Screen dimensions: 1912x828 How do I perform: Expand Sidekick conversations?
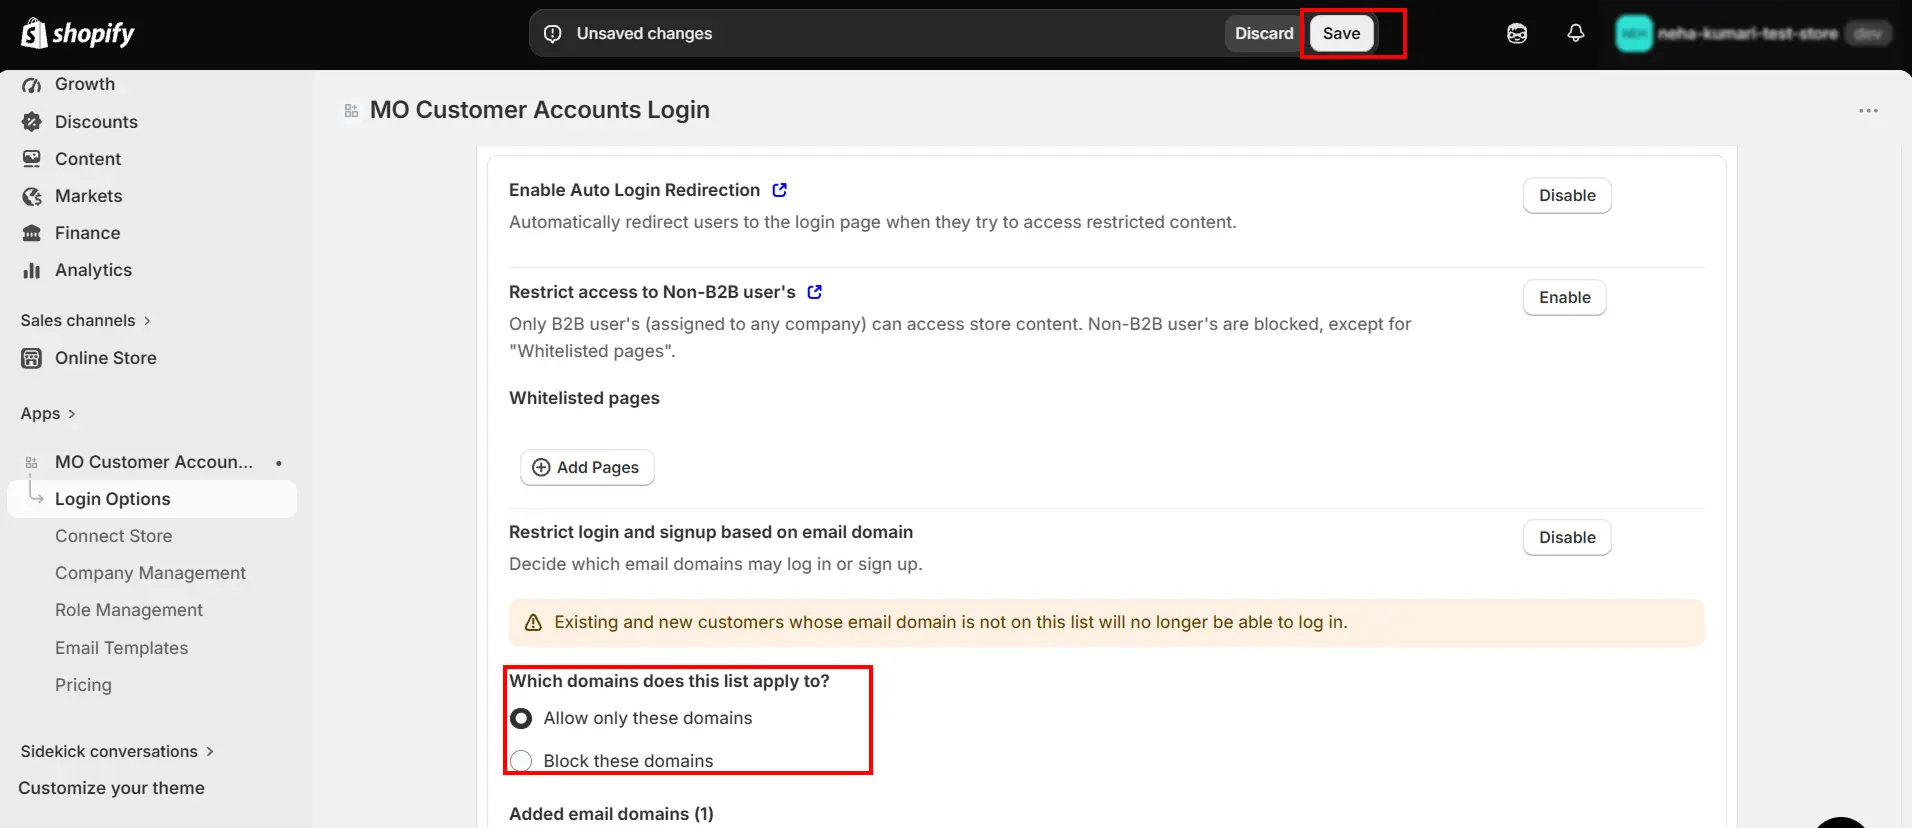point(117,752)
